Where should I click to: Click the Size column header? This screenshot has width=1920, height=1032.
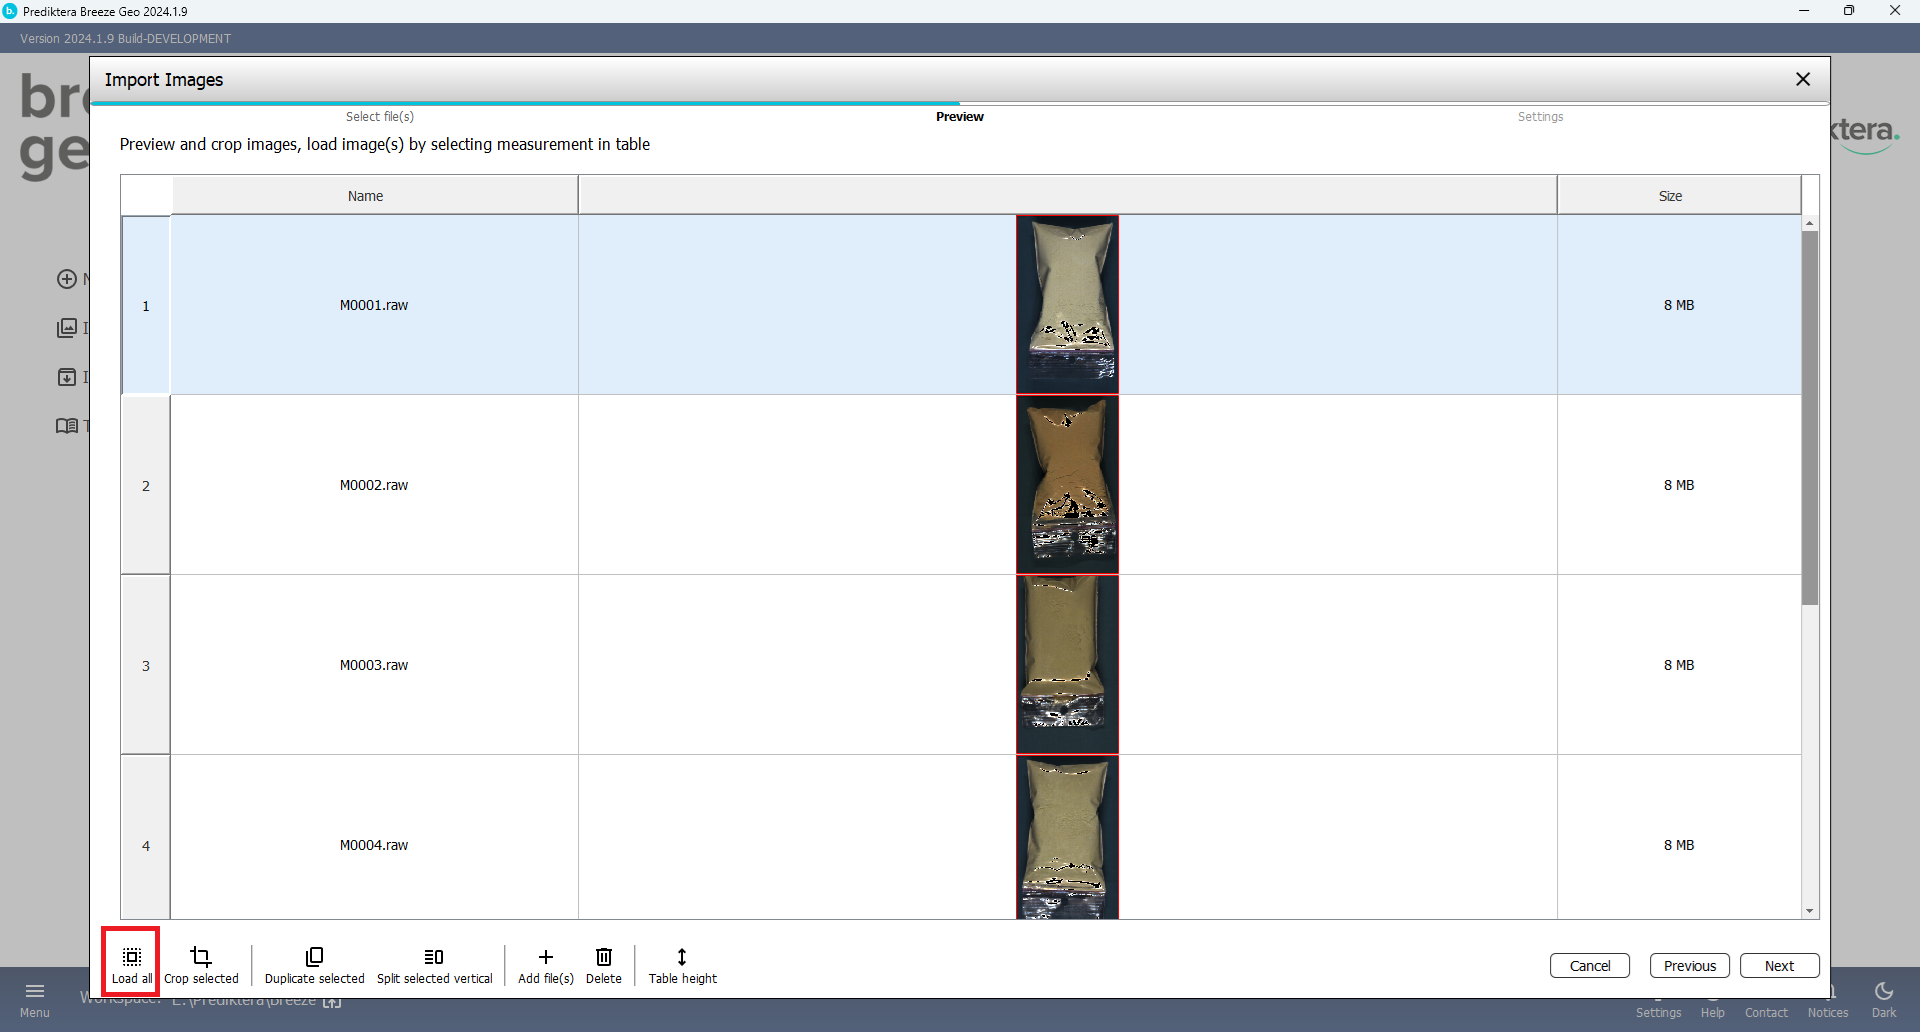click(1670, 196)
